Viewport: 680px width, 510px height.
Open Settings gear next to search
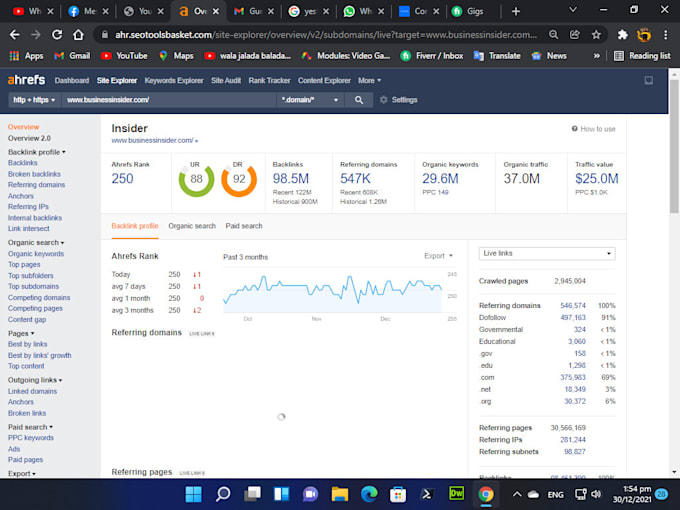click(399, 100)
